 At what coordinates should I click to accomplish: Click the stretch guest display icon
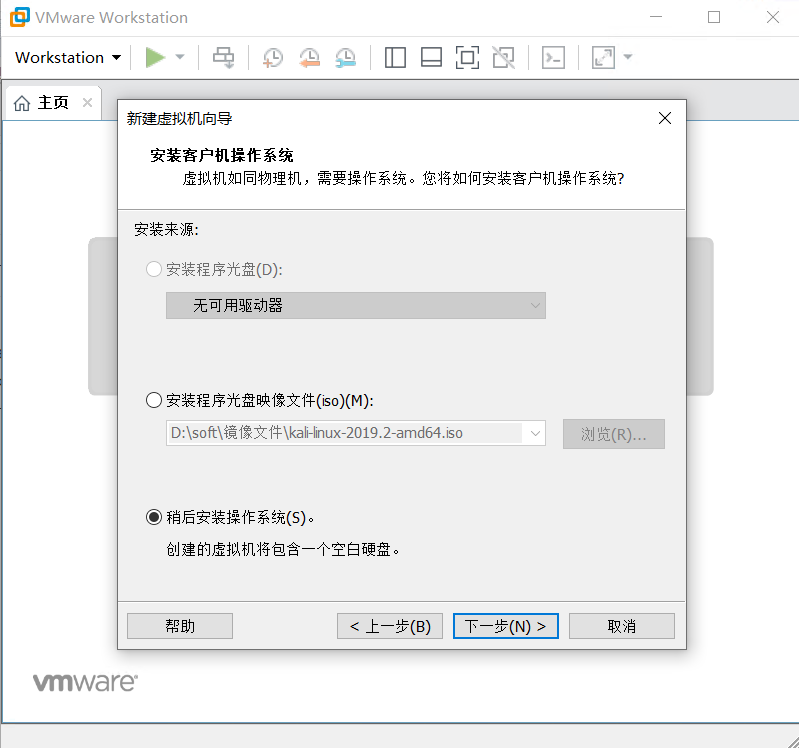[x=603, y=58]
